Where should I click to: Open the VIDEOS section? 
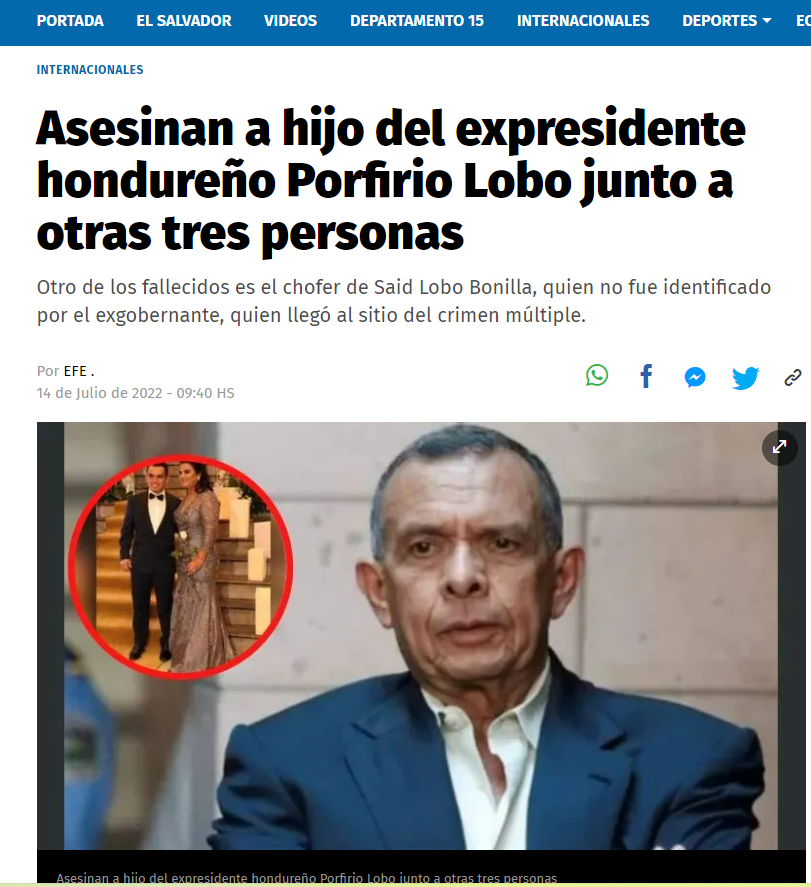click(291, 21)
